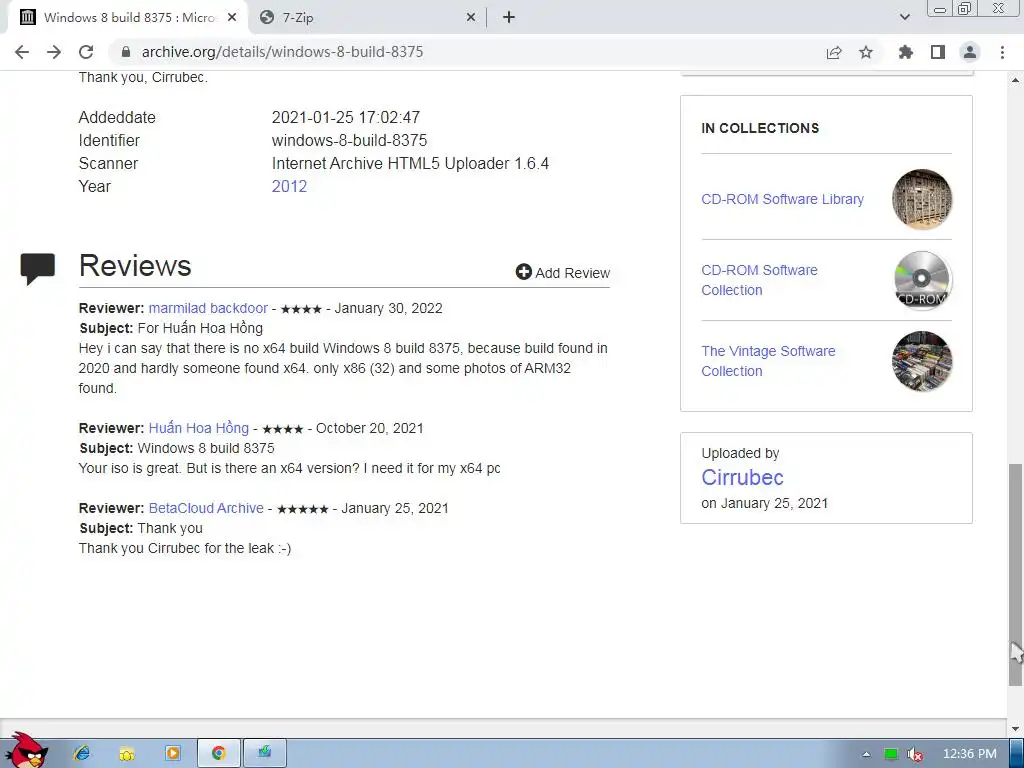Launch Internet Explorer from taskbar

click(82, 753)
